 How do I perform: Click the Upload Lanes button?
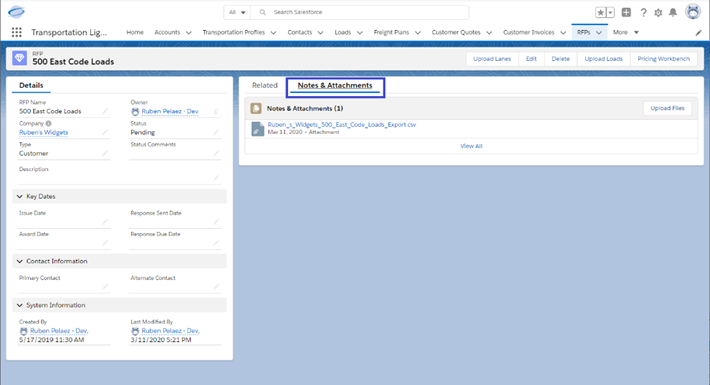[492, 59]
